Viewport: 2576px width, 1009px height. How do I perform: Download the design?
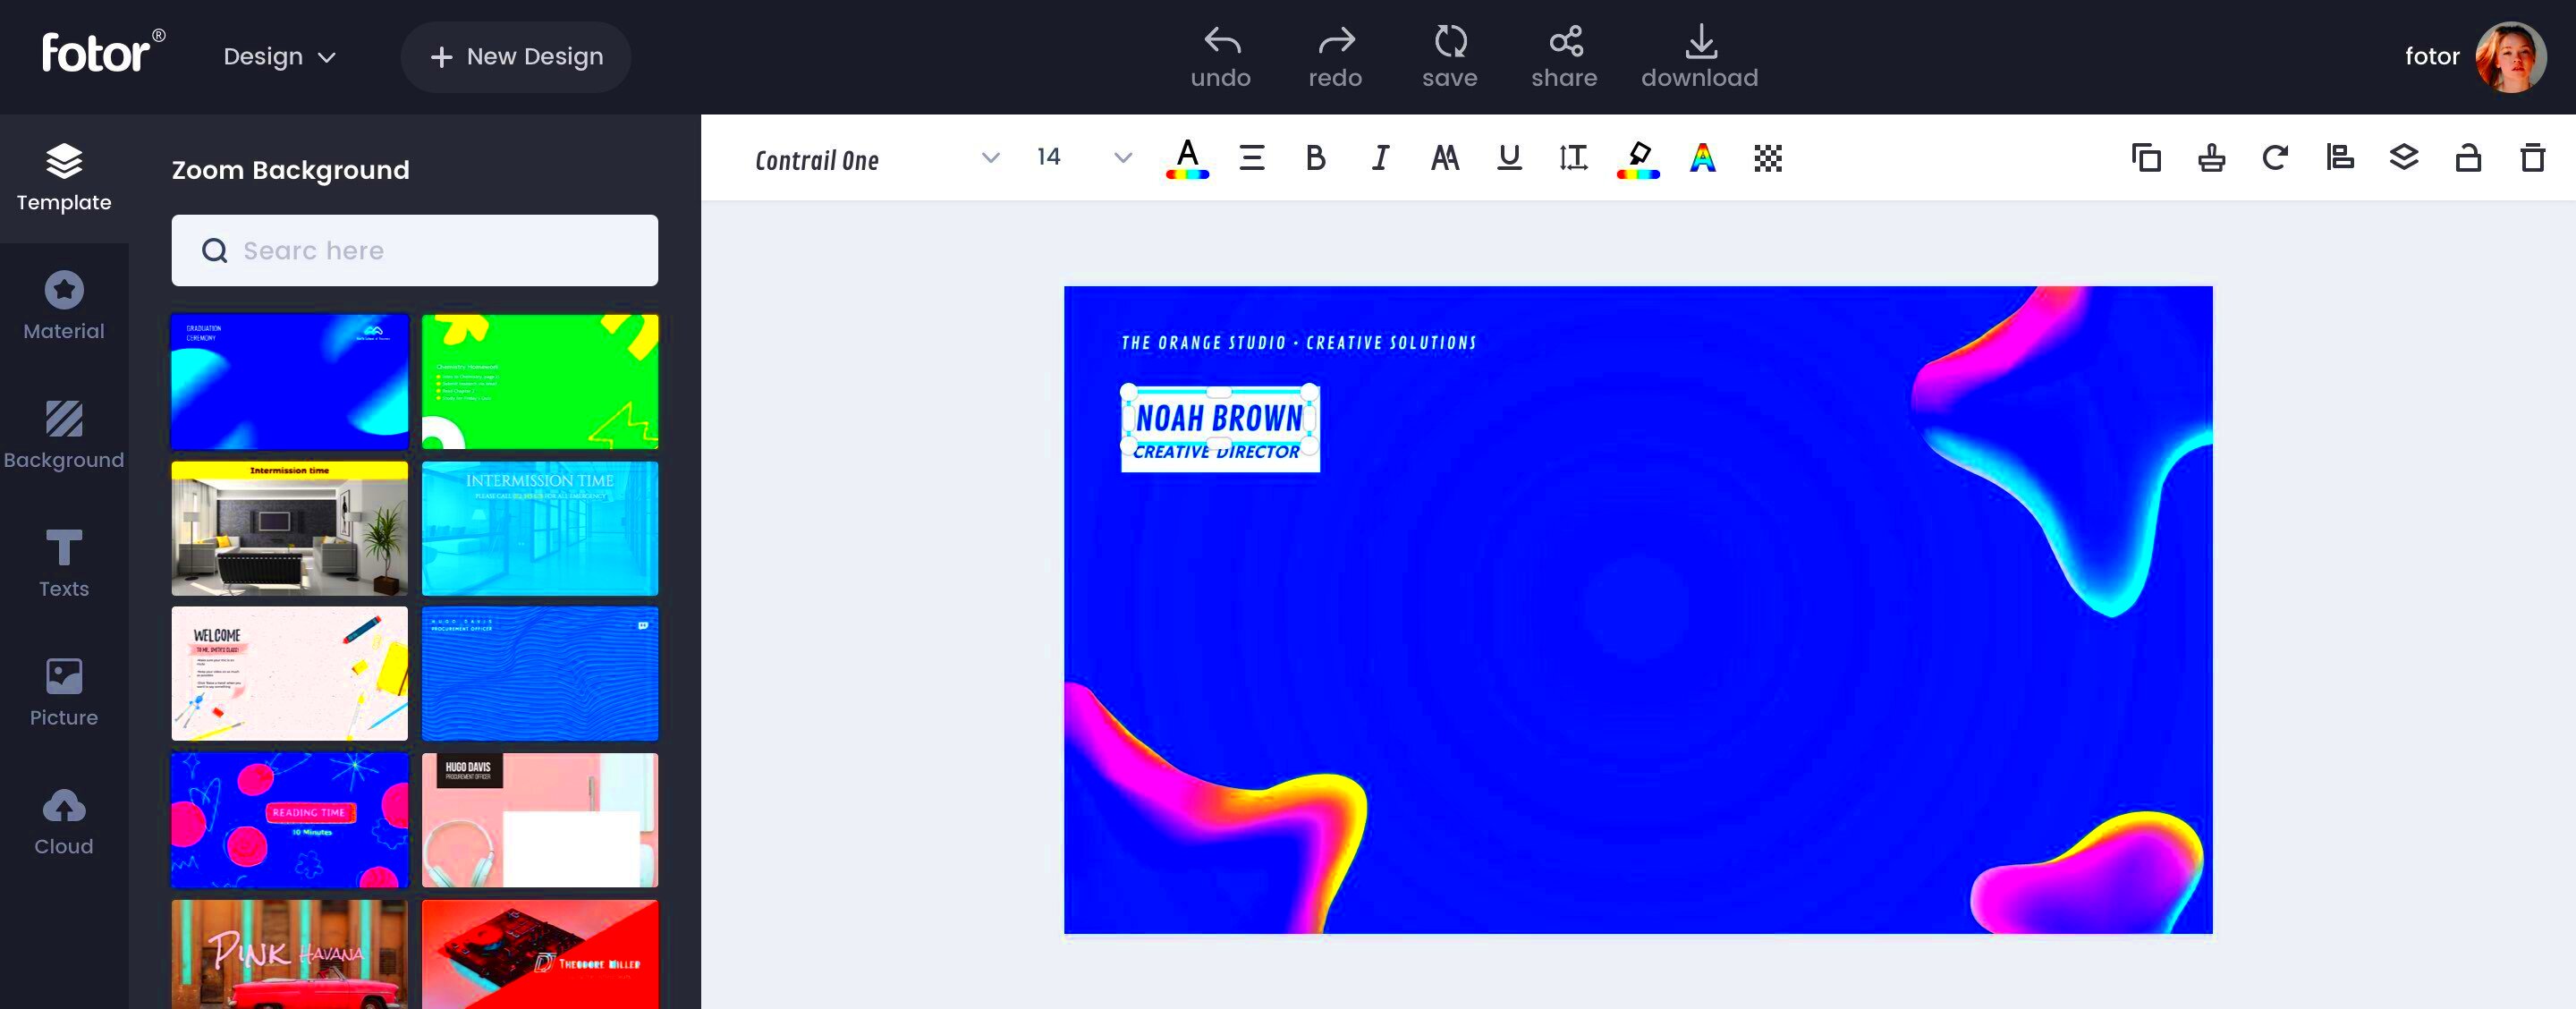point(1699,57)
